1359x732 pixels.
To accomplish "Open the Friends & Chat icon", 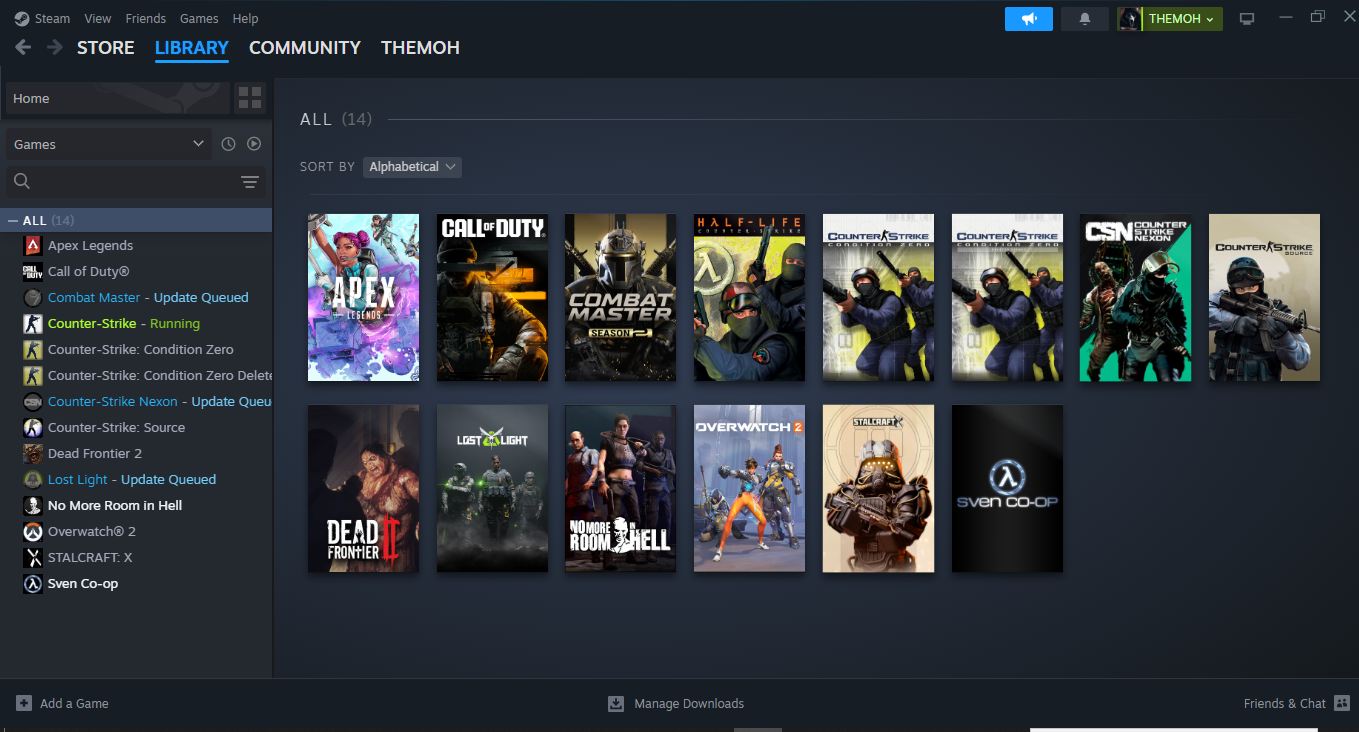I will (x=1341, y=703).
